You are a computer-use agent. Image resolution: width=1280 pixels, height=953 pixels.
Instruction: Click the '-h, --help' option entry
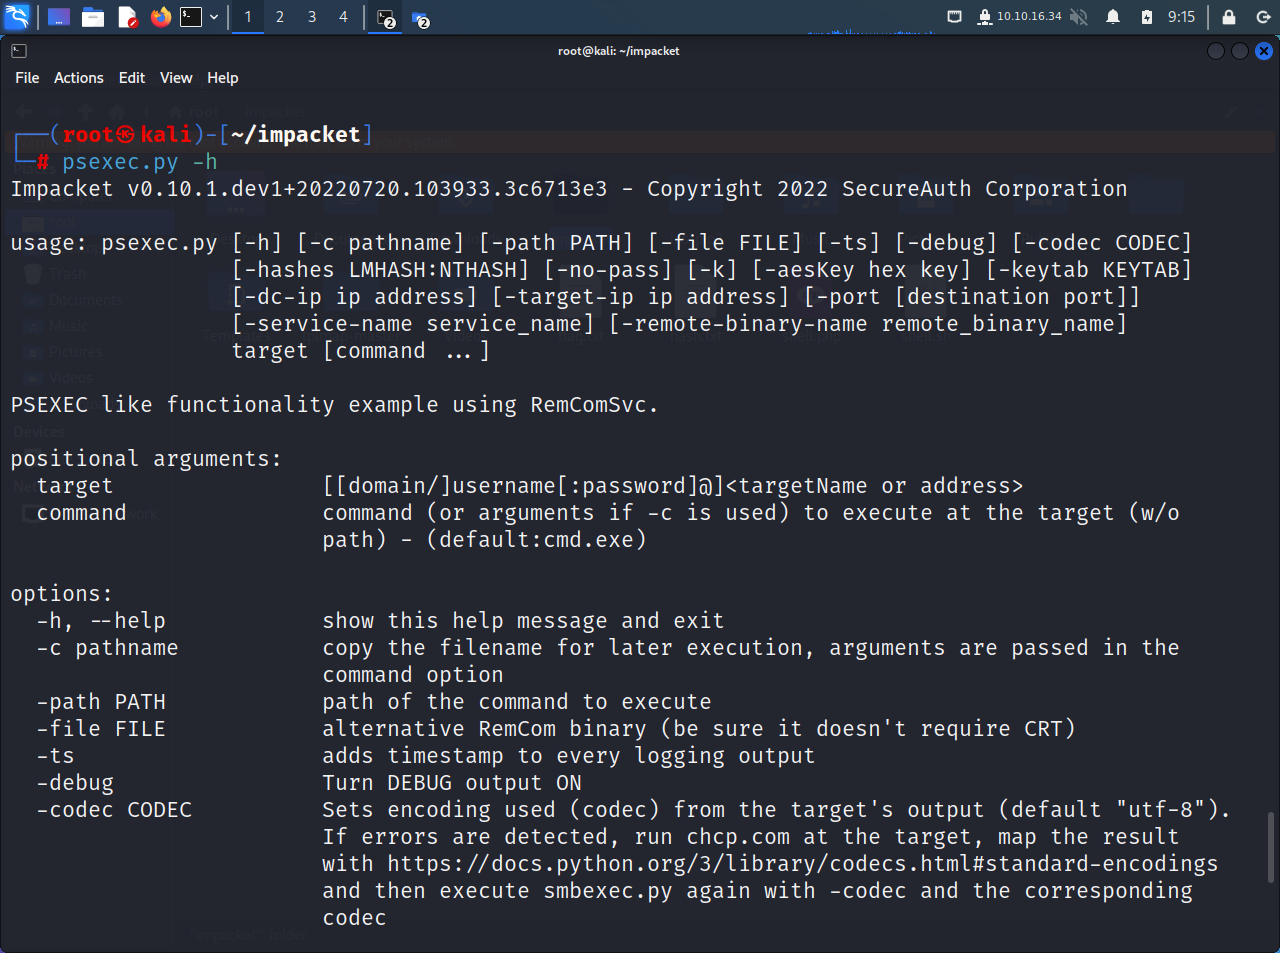coord(101,621)
